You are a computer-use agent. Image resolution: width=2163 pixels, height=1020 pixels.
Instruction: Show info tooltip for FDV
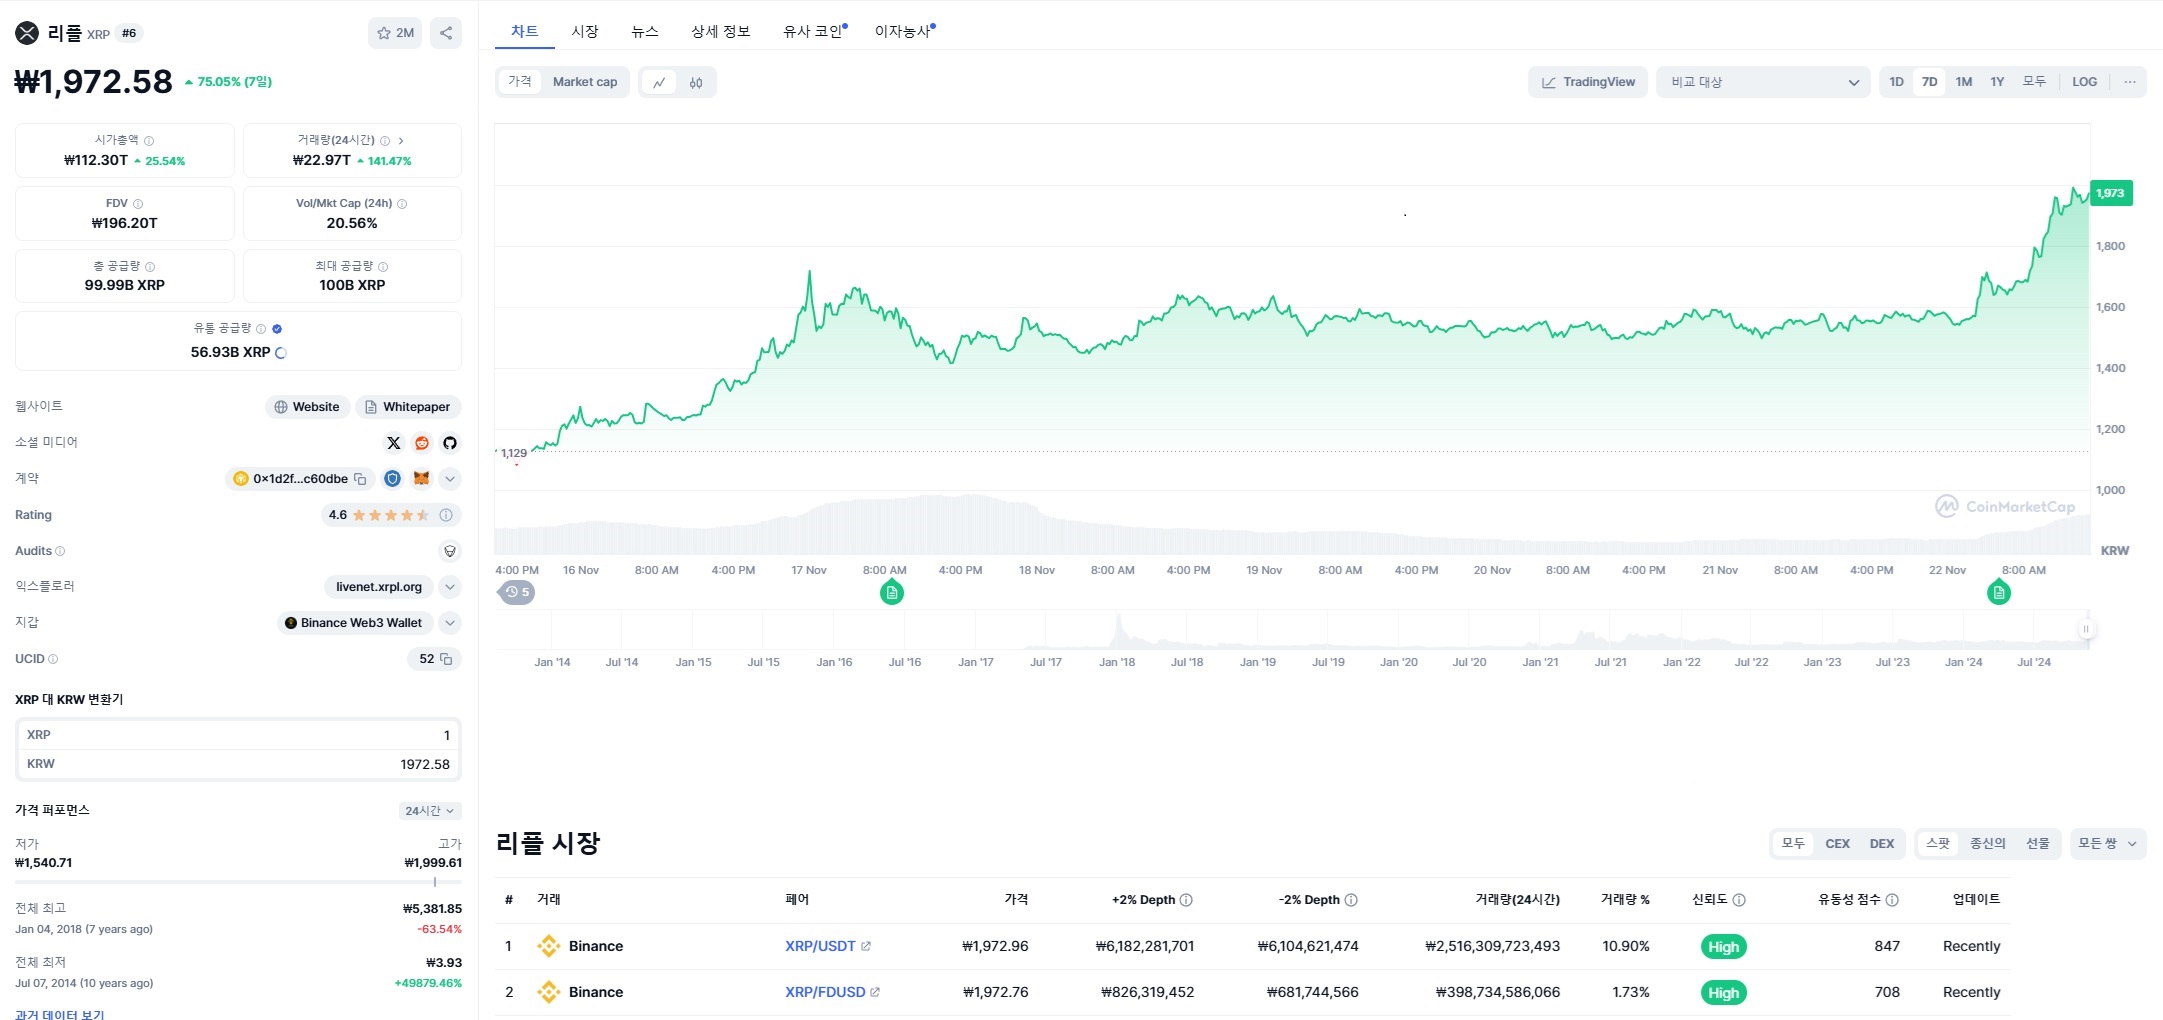tap(138, 204)
